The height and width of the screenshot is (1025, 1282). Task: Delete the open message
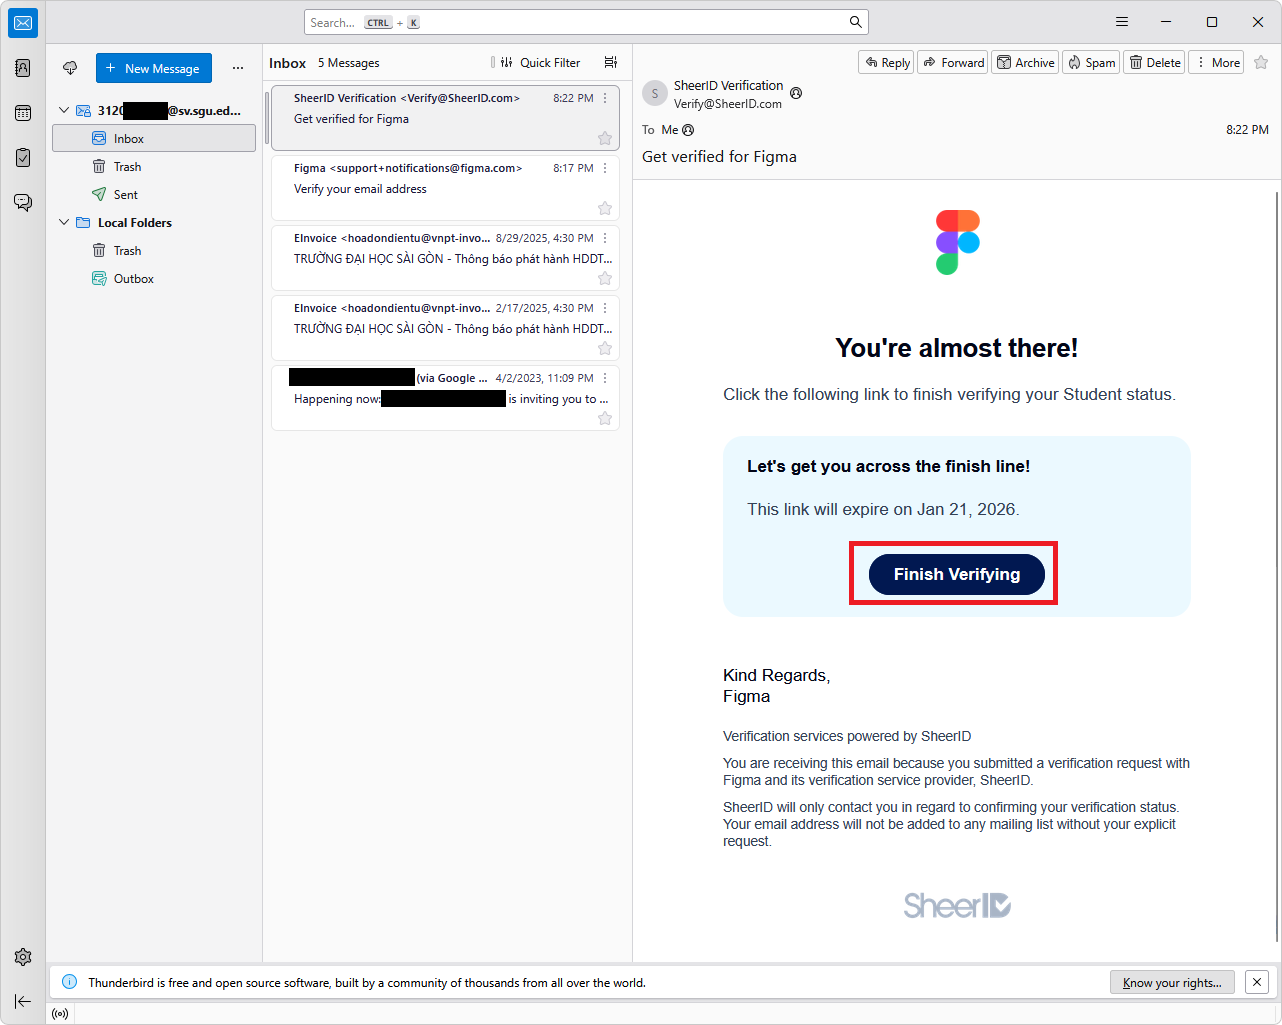pos(1154,62)
